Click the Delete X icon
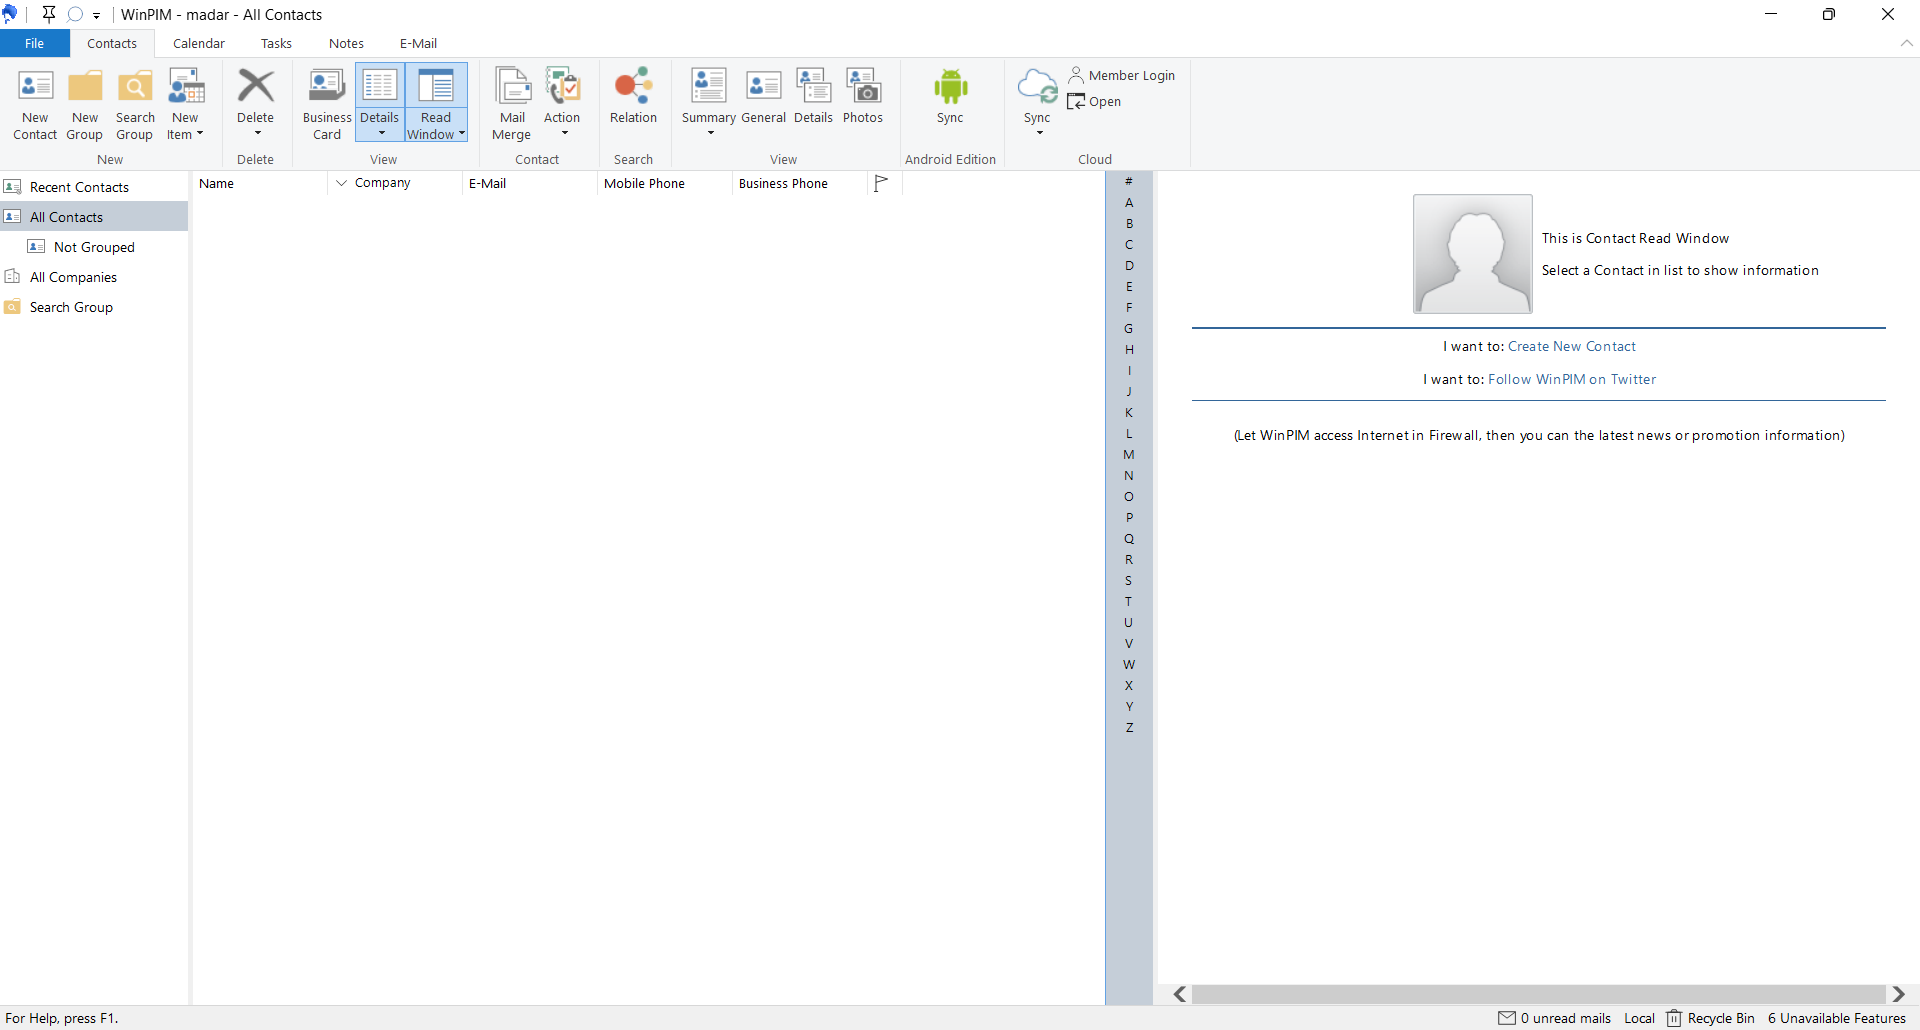The width and height of the screenshot is (1920, 1030). coord(256,86)
